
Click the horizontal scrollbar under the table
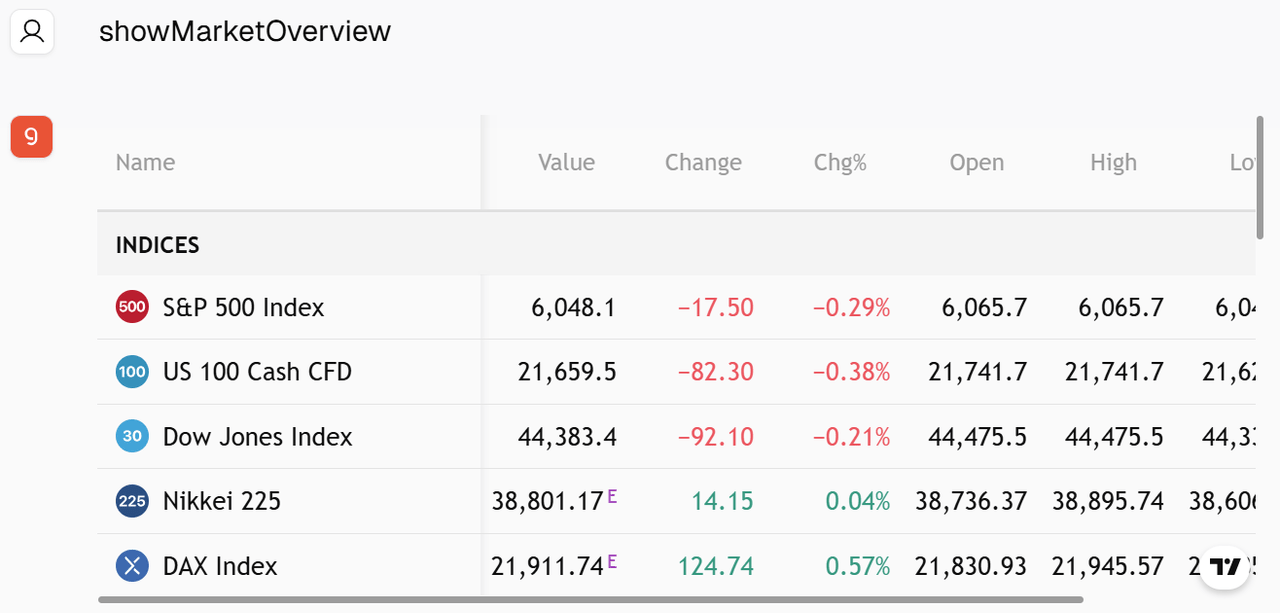[x=590, y=600]
